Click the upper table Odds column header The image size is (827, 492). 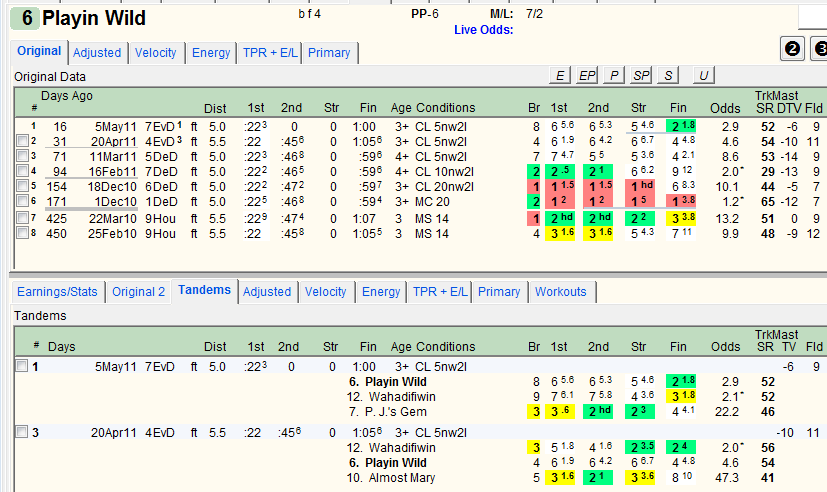(x=725, y=108)
